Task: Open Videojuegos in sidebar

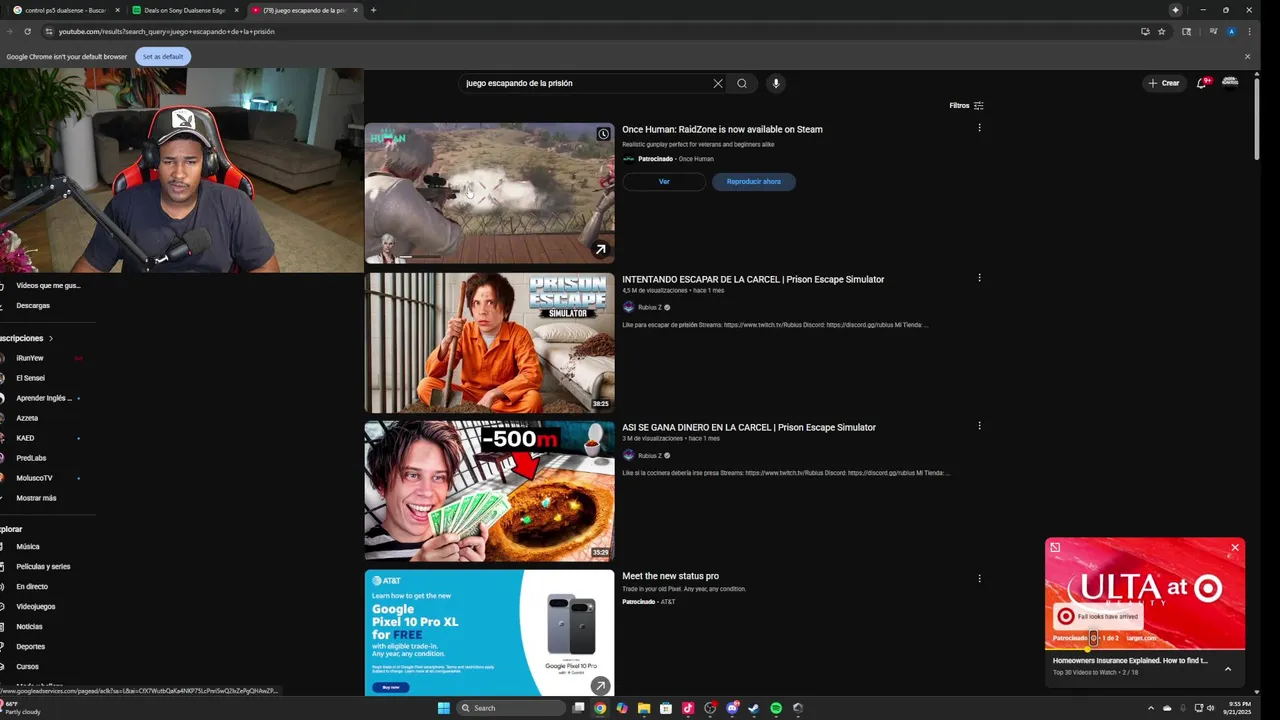Action: [36, 606]
